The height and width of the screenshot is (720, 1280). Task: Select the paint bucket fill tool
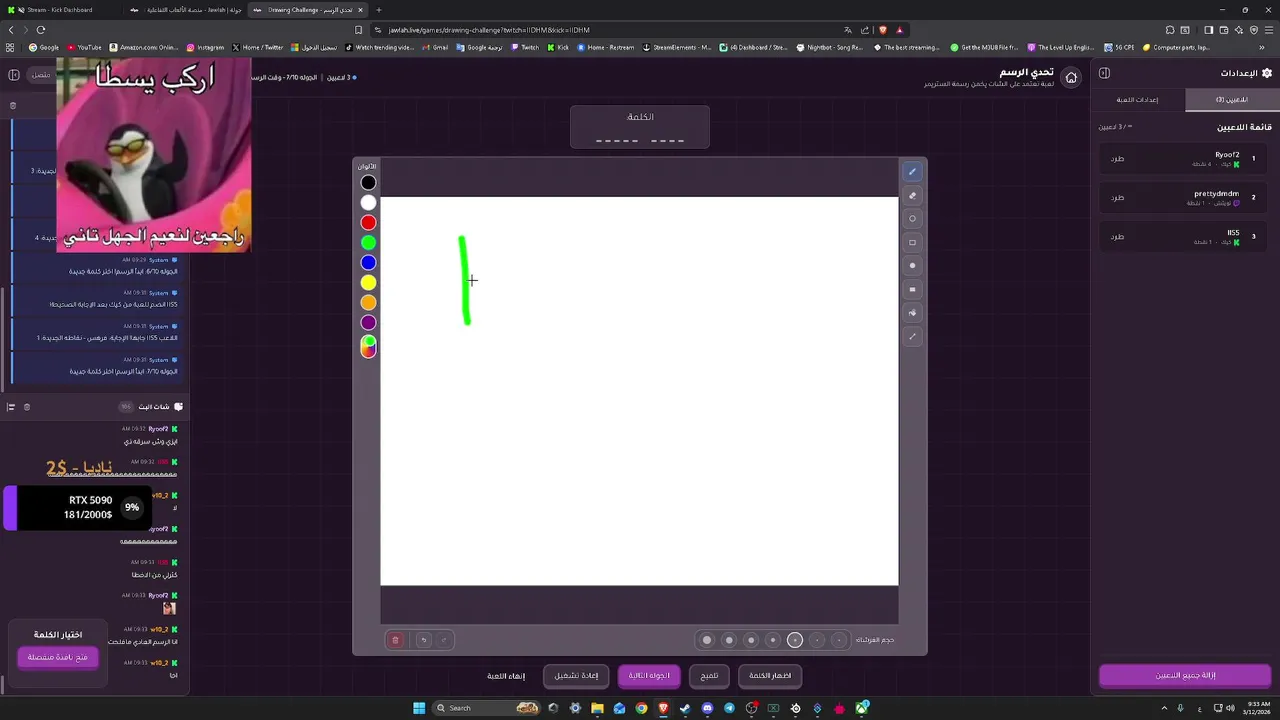[912, 313]
